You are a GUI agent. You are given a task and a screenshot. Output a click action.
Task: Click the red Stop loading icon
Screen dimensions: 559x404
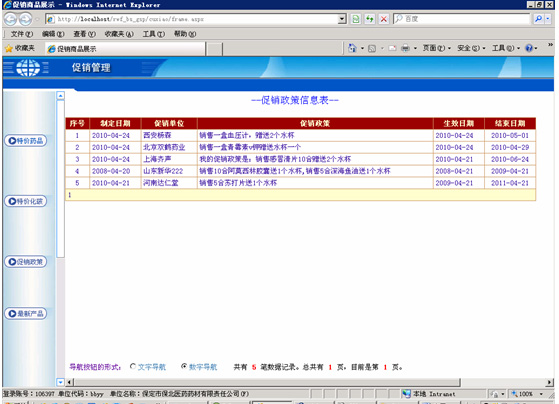pyautogui.click(x=384, y=19)
